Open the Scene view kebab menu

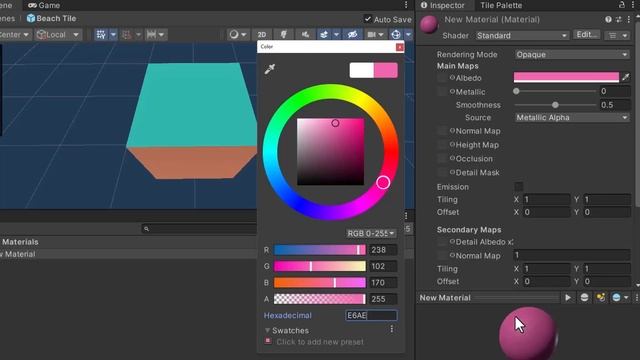coord(406,4)
